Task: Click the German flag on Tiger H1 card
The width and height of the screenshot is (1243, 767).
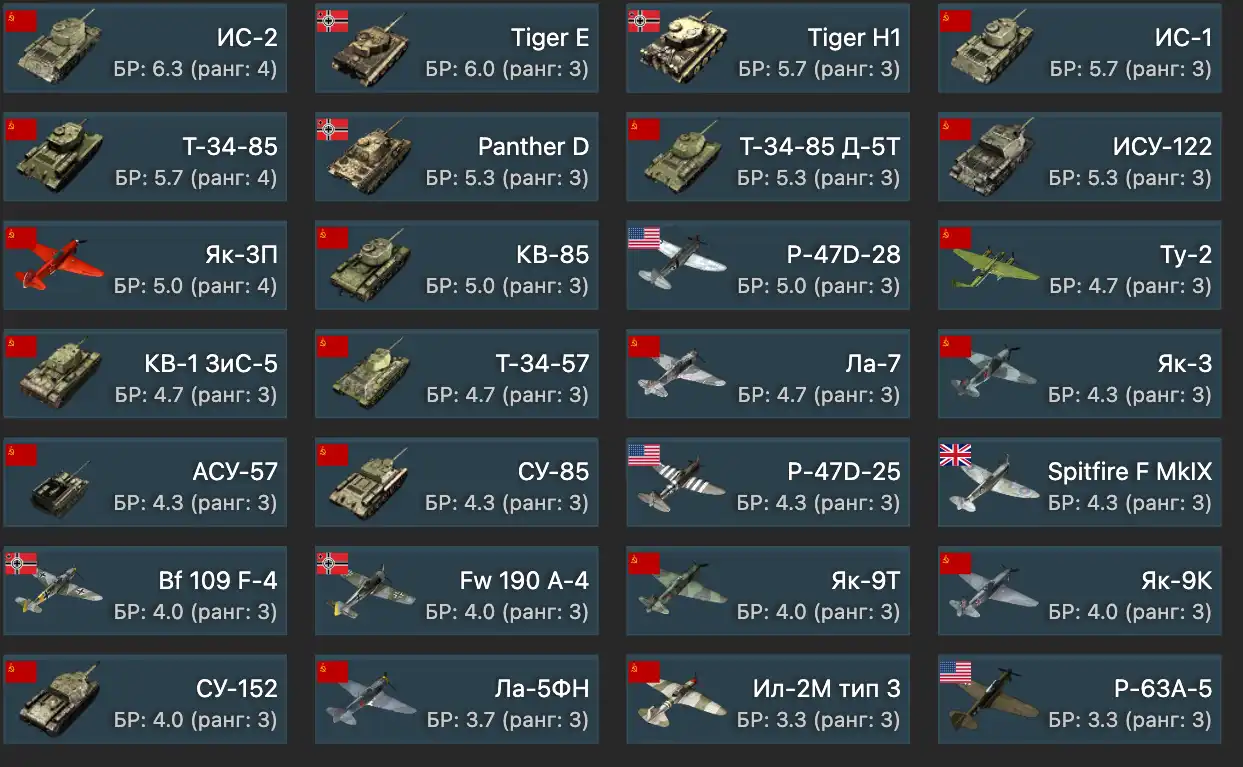Action: [x=644, y=19]
